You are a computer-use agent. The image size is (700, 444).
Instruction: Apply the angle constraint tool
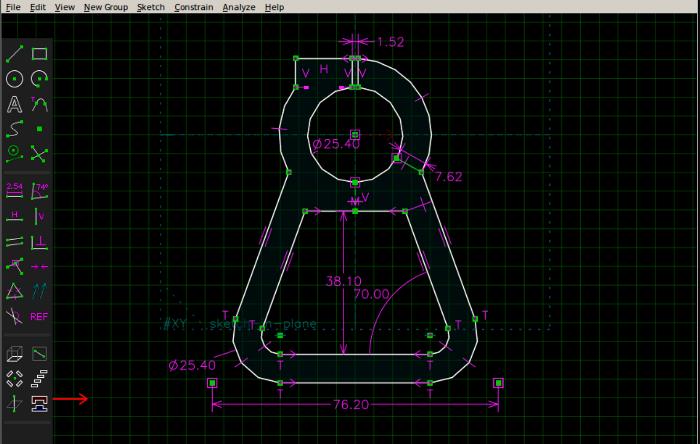point(39,190)
